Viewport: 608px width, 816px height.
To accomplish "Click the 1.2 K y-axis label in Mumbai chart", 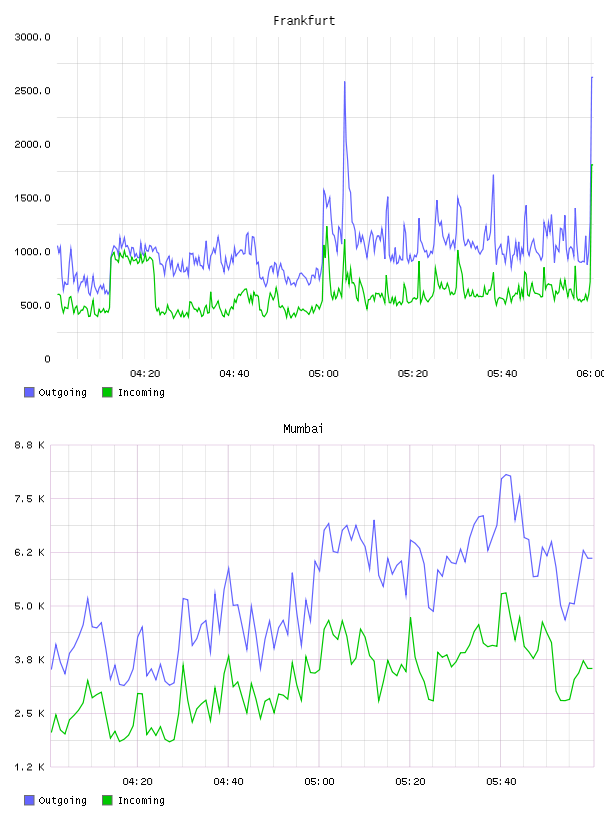I will (x=29, y=767).
